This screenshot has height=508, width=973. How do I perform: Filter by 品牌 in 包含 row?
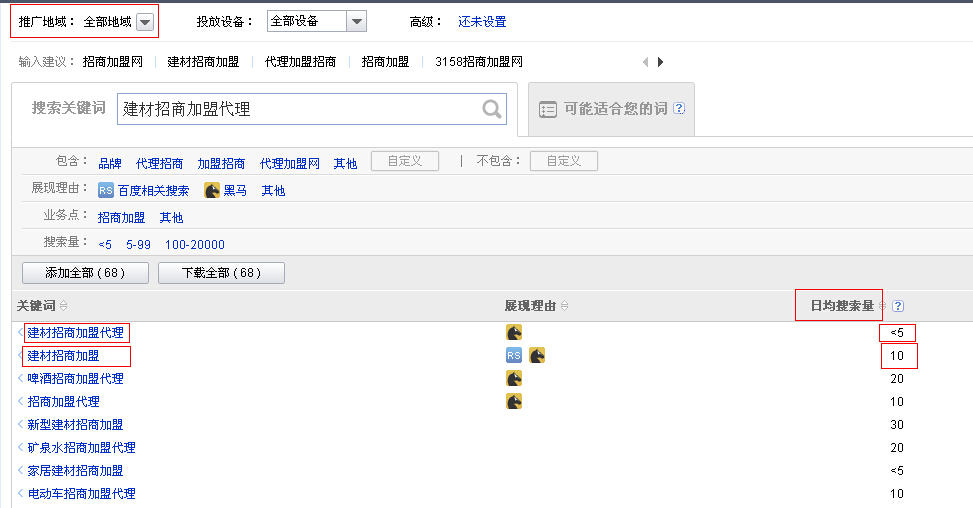[x=110, y=164]
